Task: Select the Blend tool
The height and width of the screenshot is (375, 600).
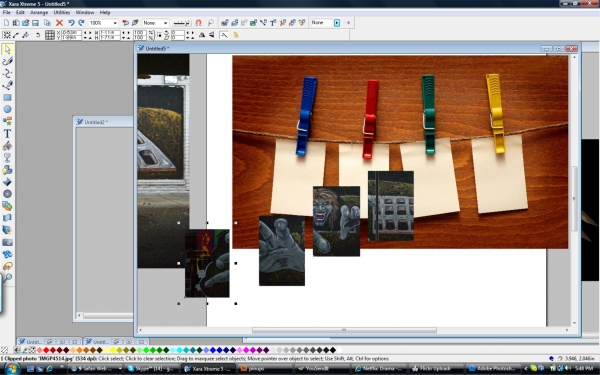Action: point(7,206)
